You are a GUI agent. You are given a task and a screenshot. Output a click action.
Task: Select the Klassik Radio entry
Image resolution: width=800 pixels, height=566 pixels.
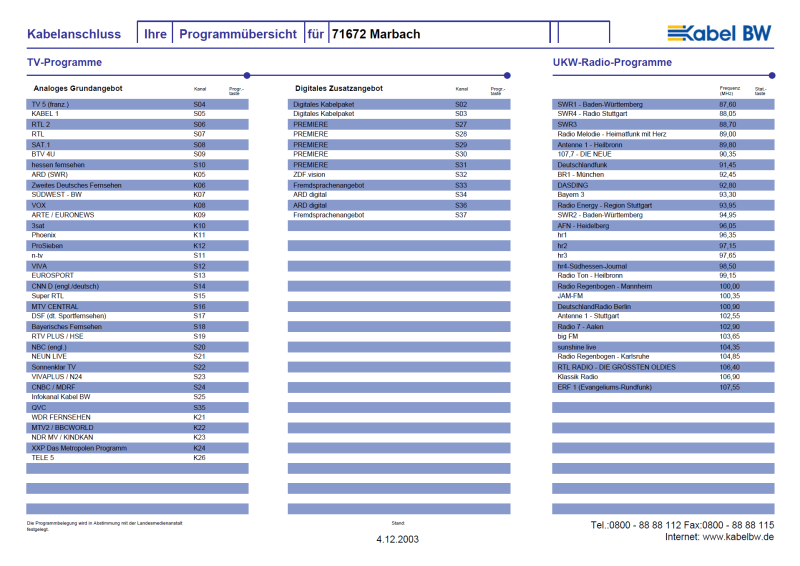(x=578, y=377)
